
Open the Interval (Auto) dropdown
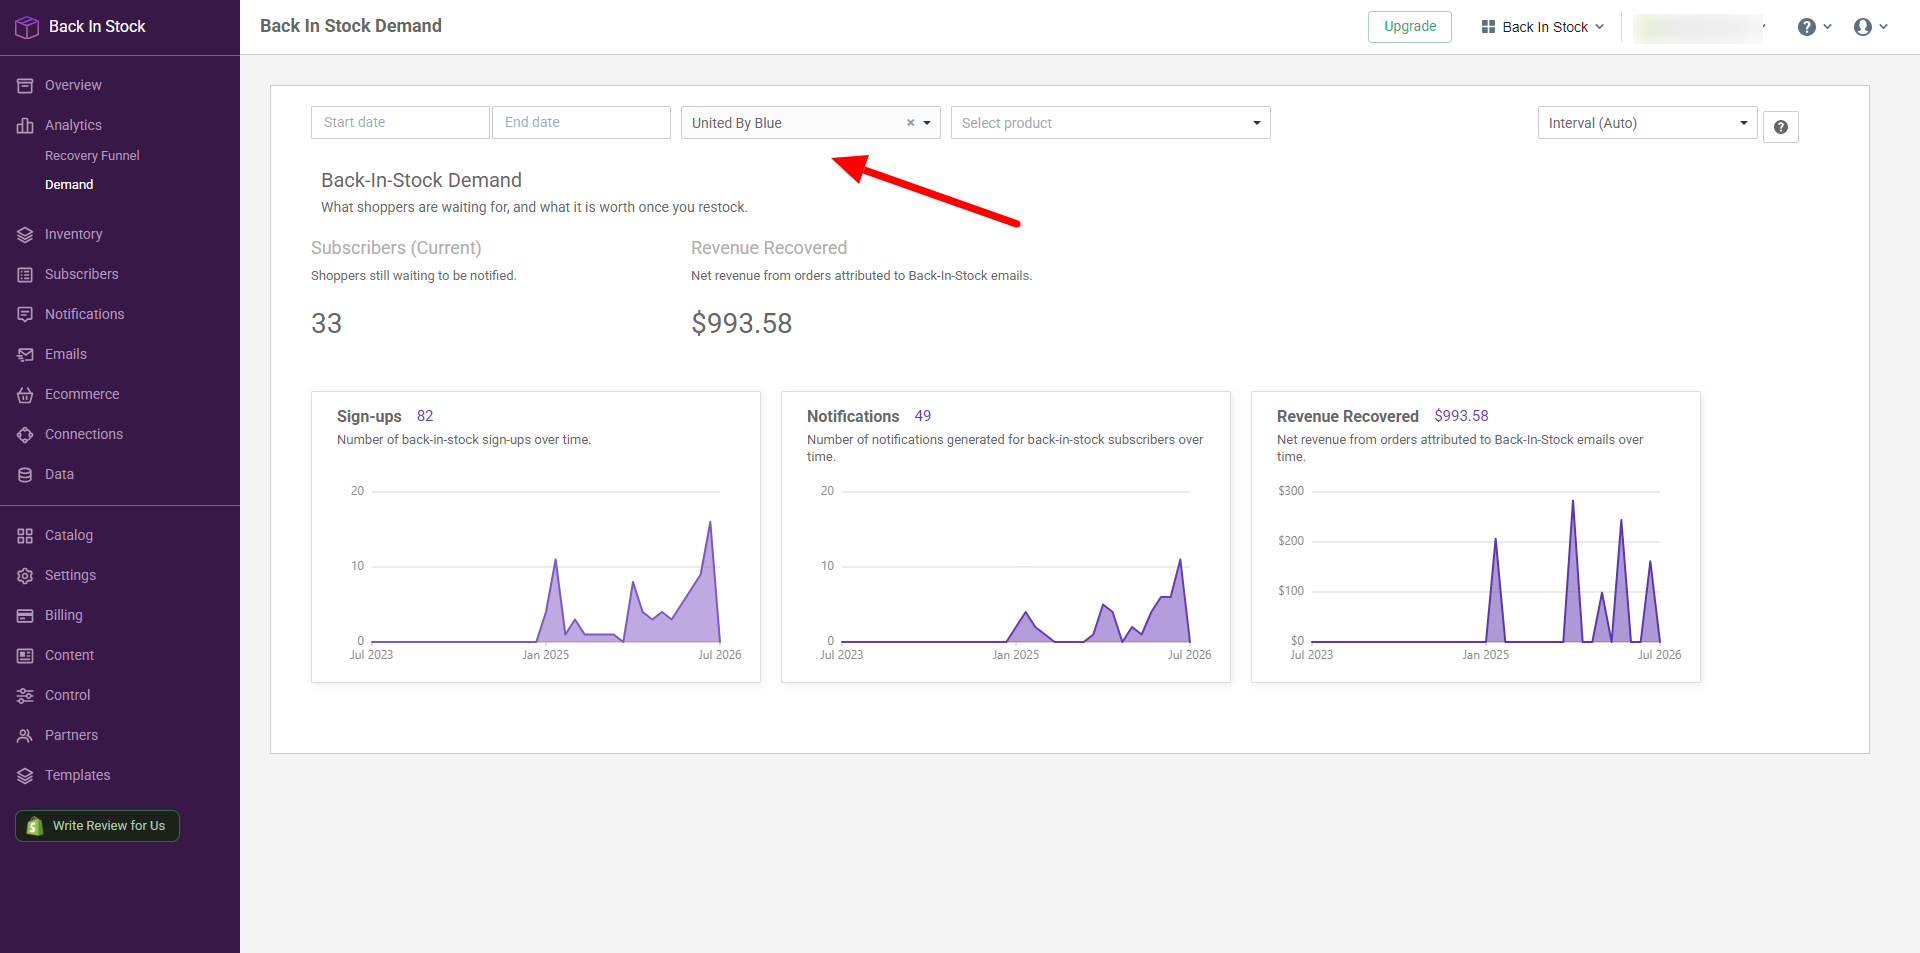point(1647,123)
